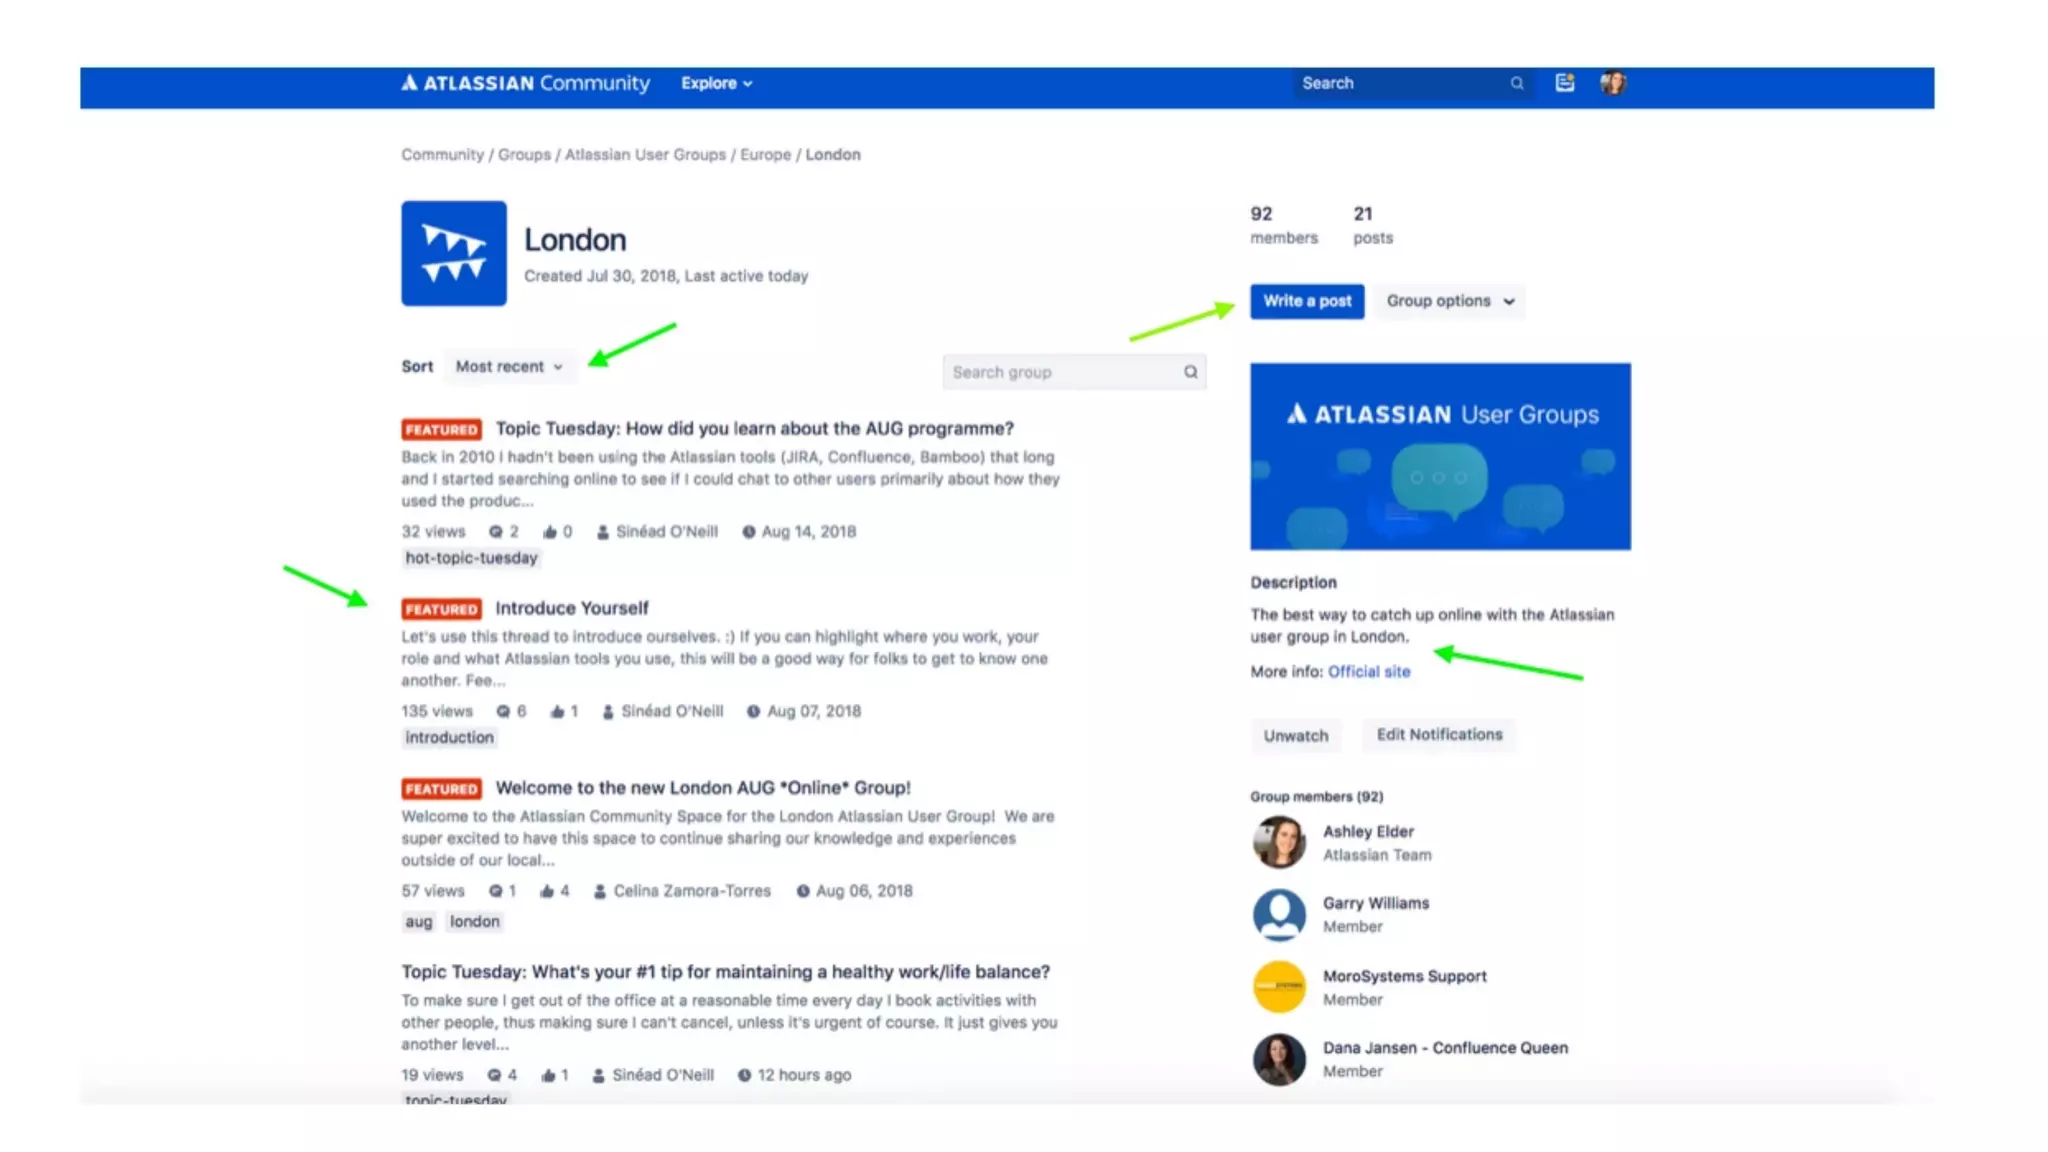Click the Write a post button
The height and width of the screenshot is (1152, 2048).
click(x=1306, y=301)
